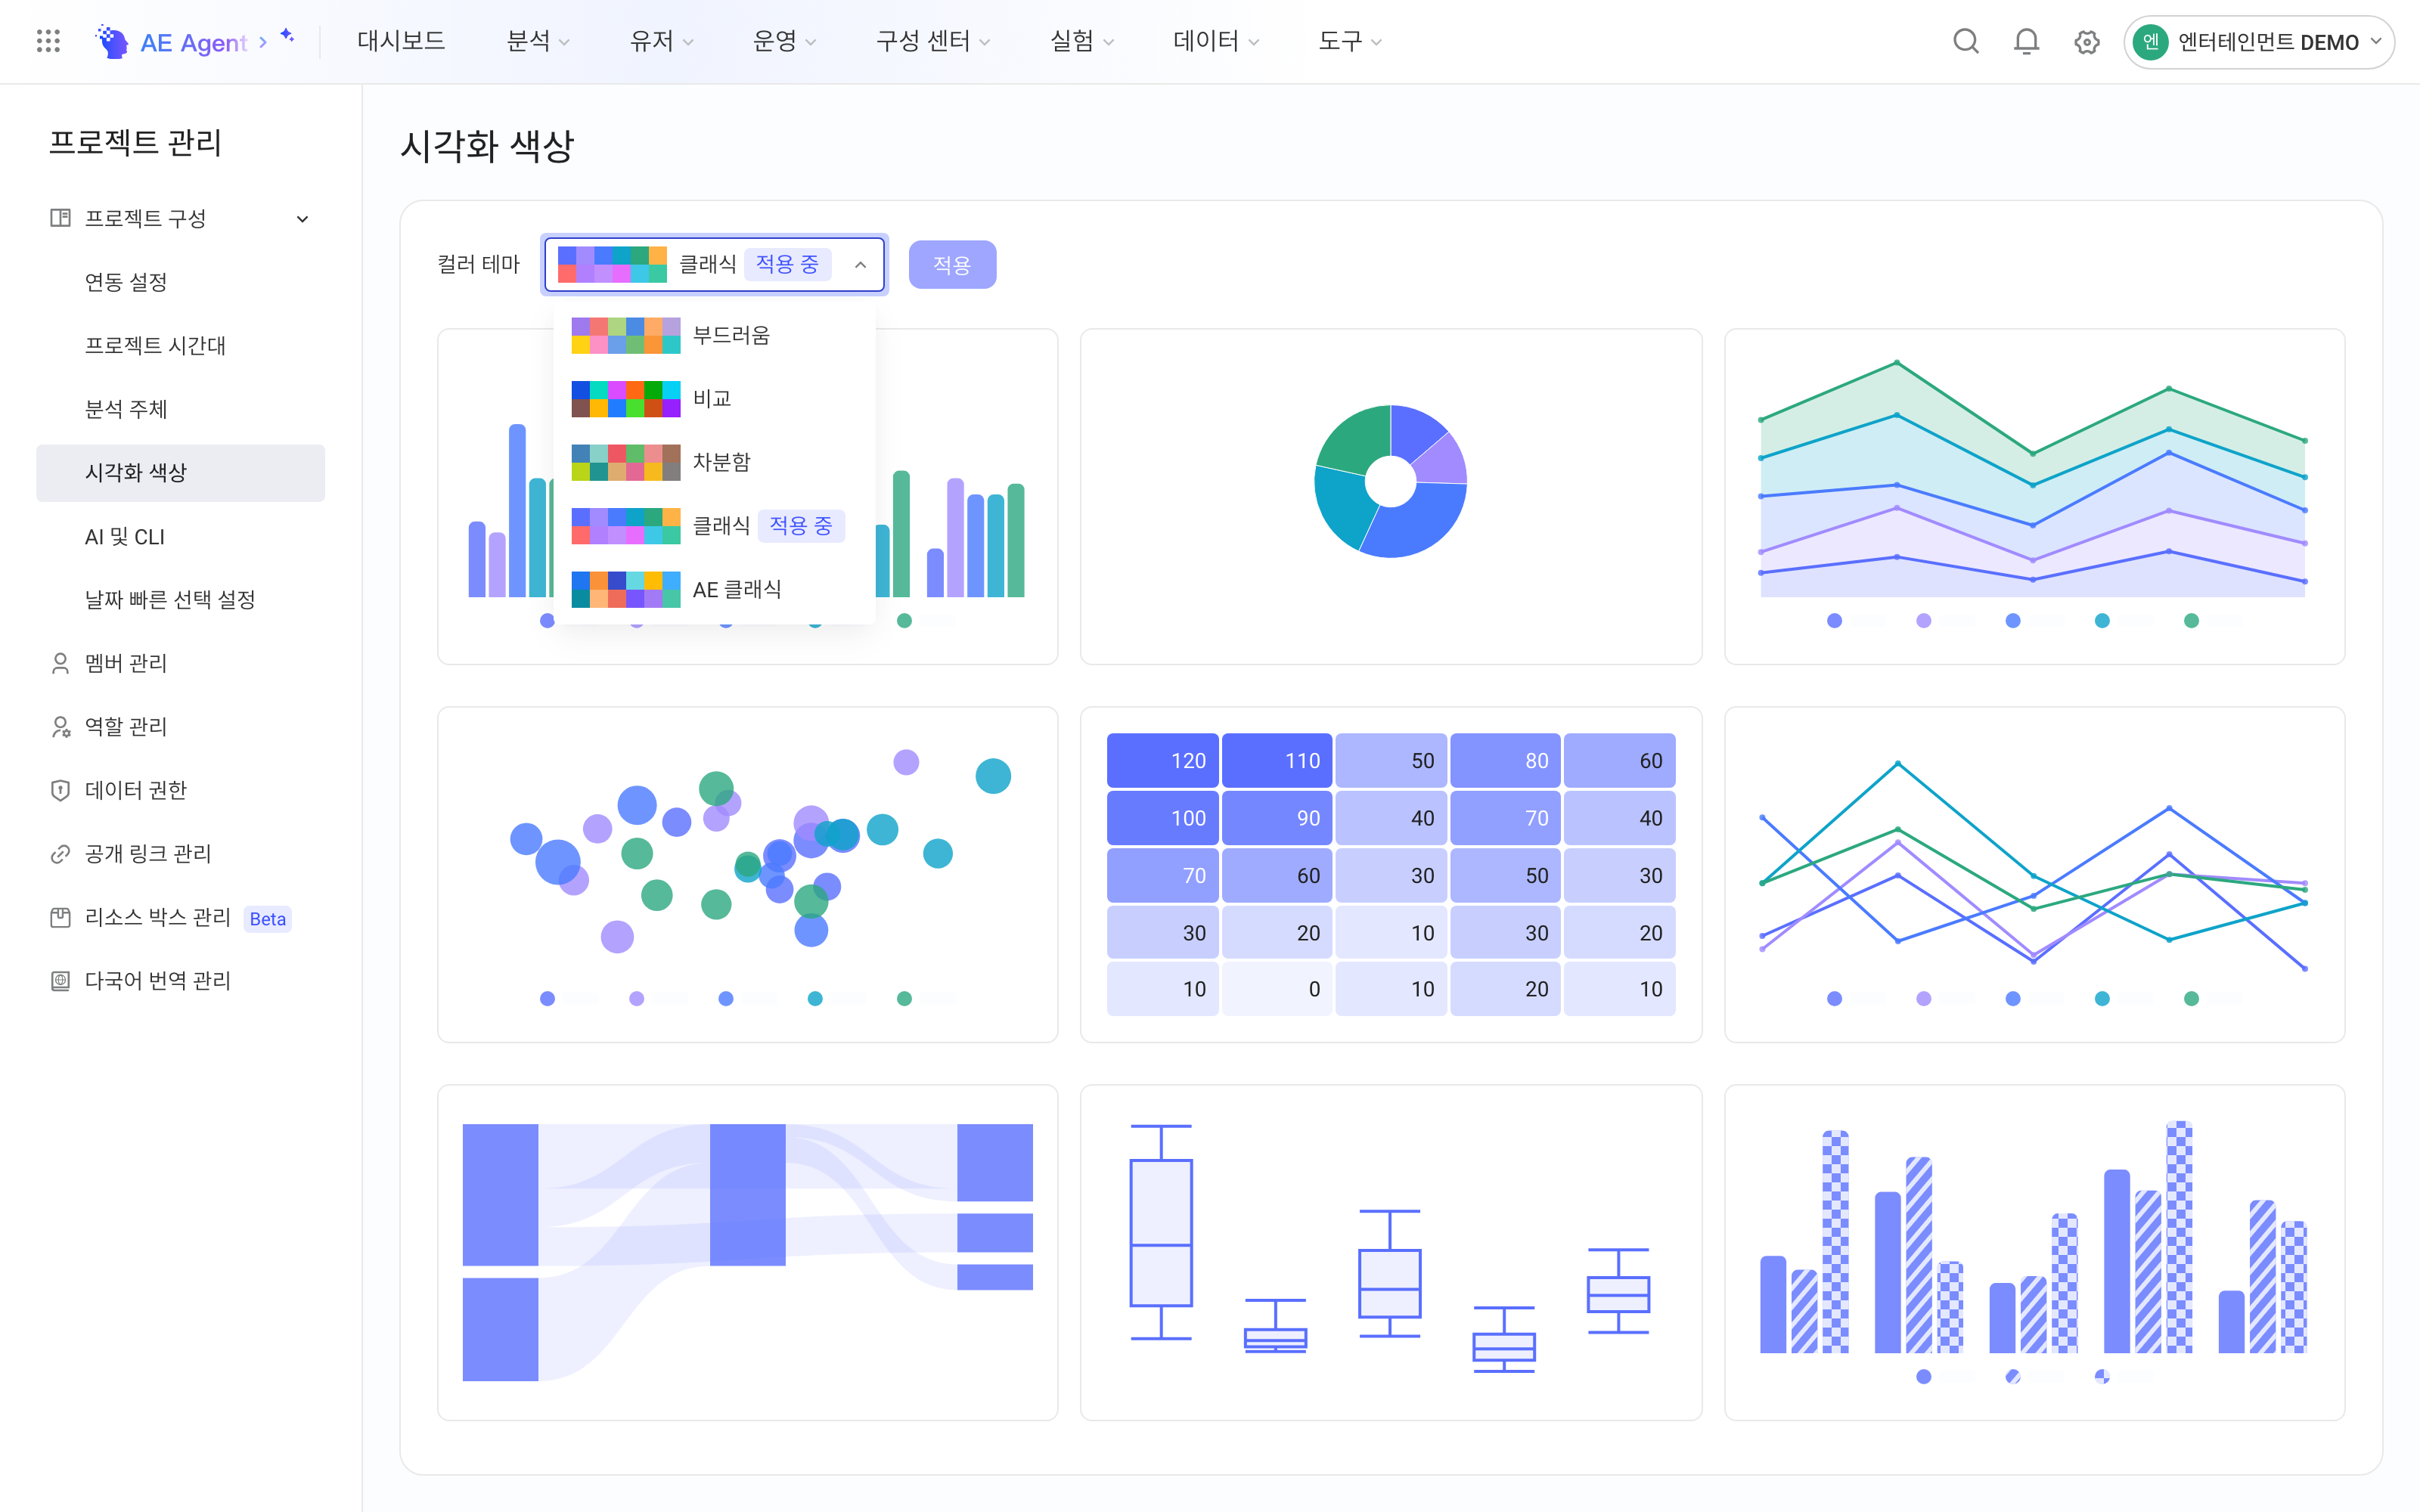This screenshot has height=1512, width=2420.
Task: Click the Beta badge beside 리소스 박스 관리
Action: point(267,919)
